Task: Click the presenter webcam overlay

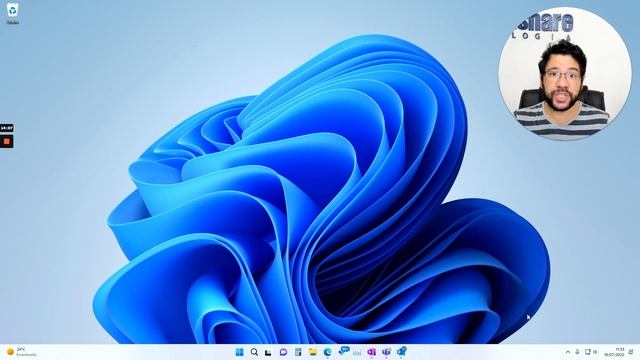Action: (x=564, y=74)
